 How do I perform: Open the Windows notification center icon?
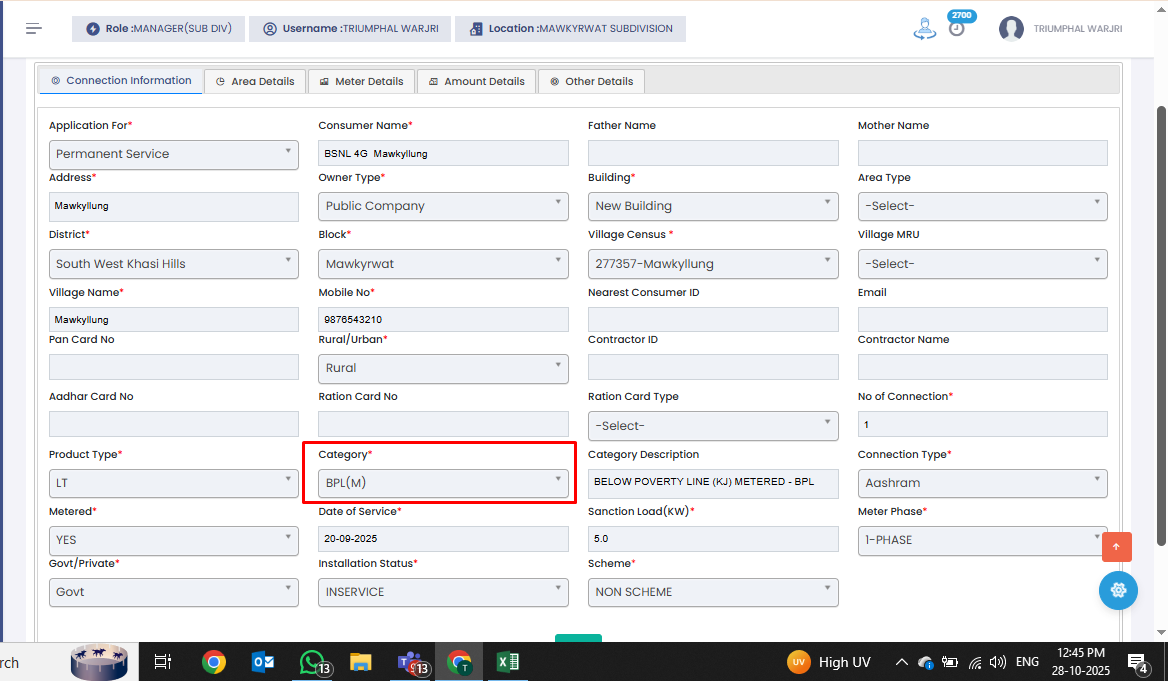(x=1137, y=662)
